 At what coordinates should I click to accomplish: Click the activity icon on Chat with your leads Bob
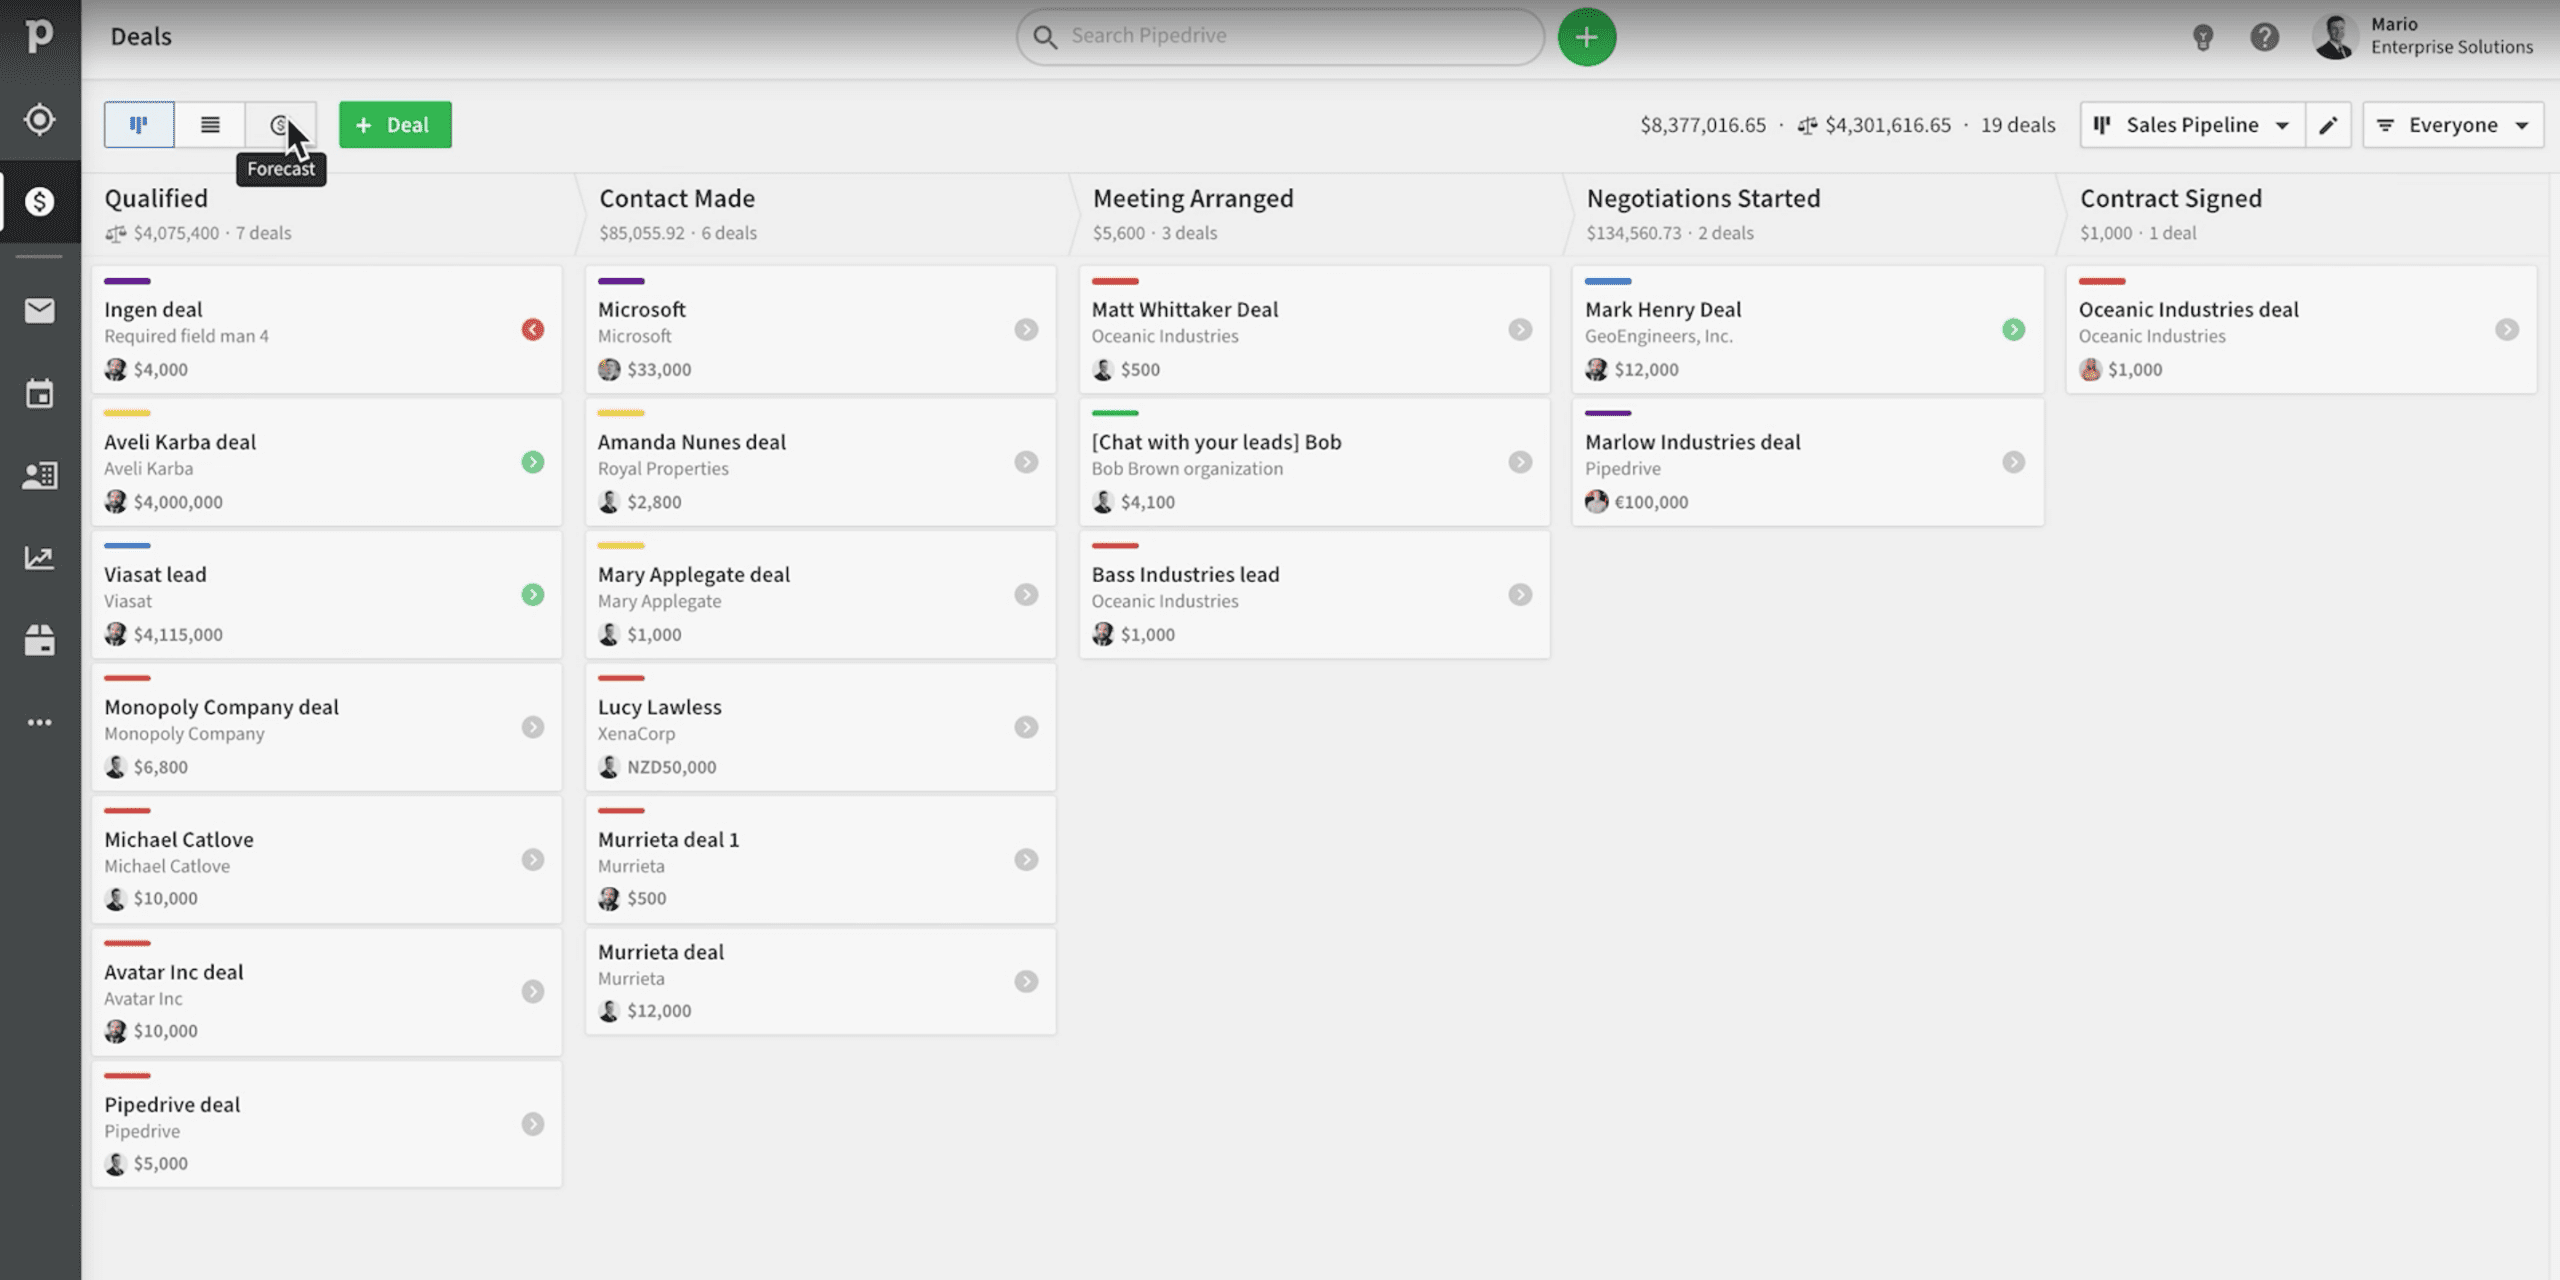pos(1520,462)
